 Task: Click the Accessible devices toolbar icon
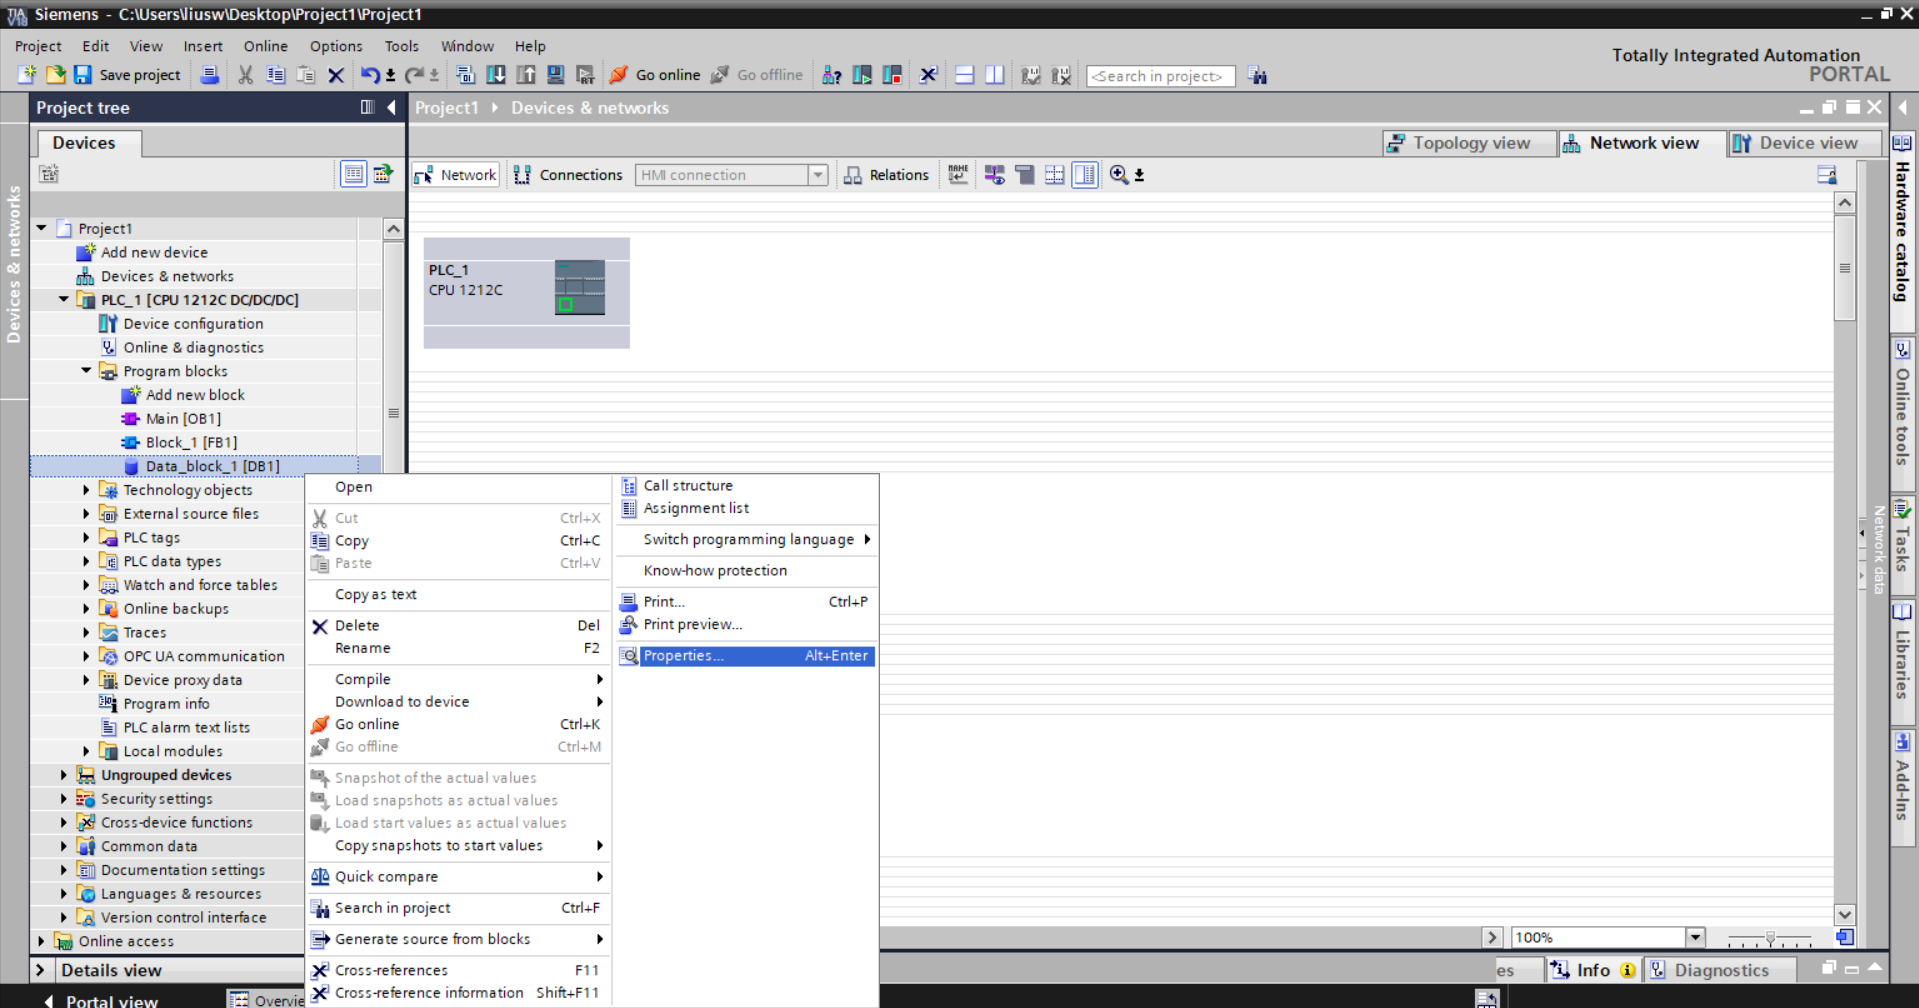click(831, 75)
